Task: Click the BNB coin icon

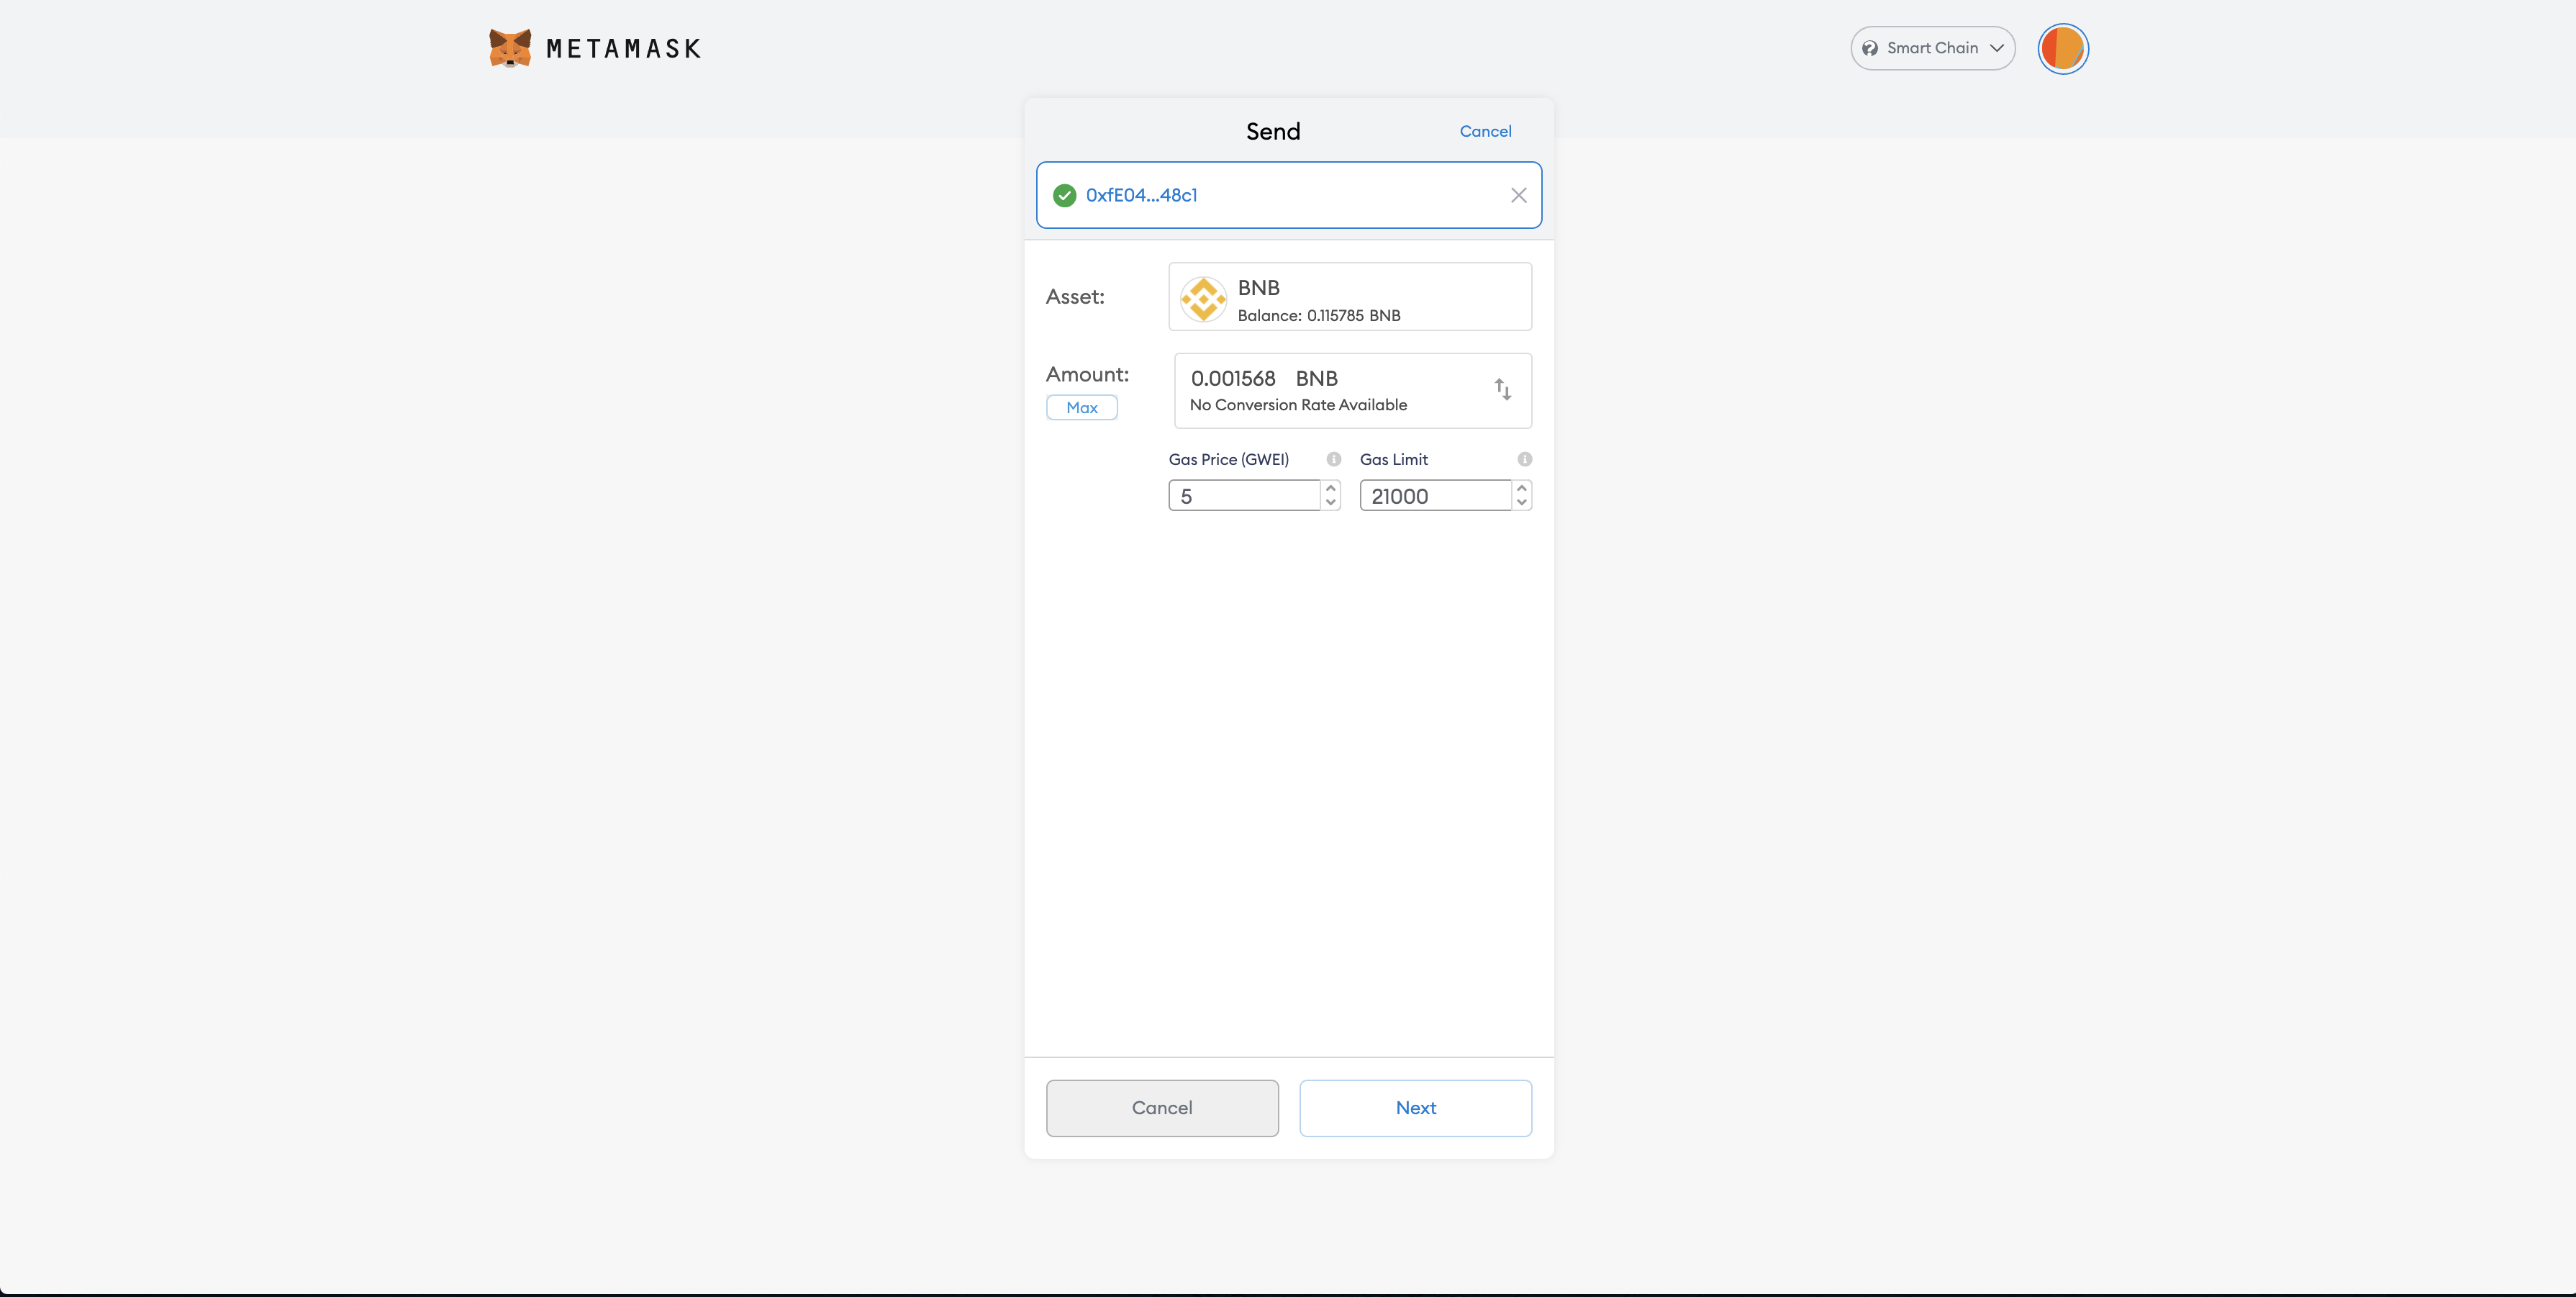Action: (x=1203, y=298)
